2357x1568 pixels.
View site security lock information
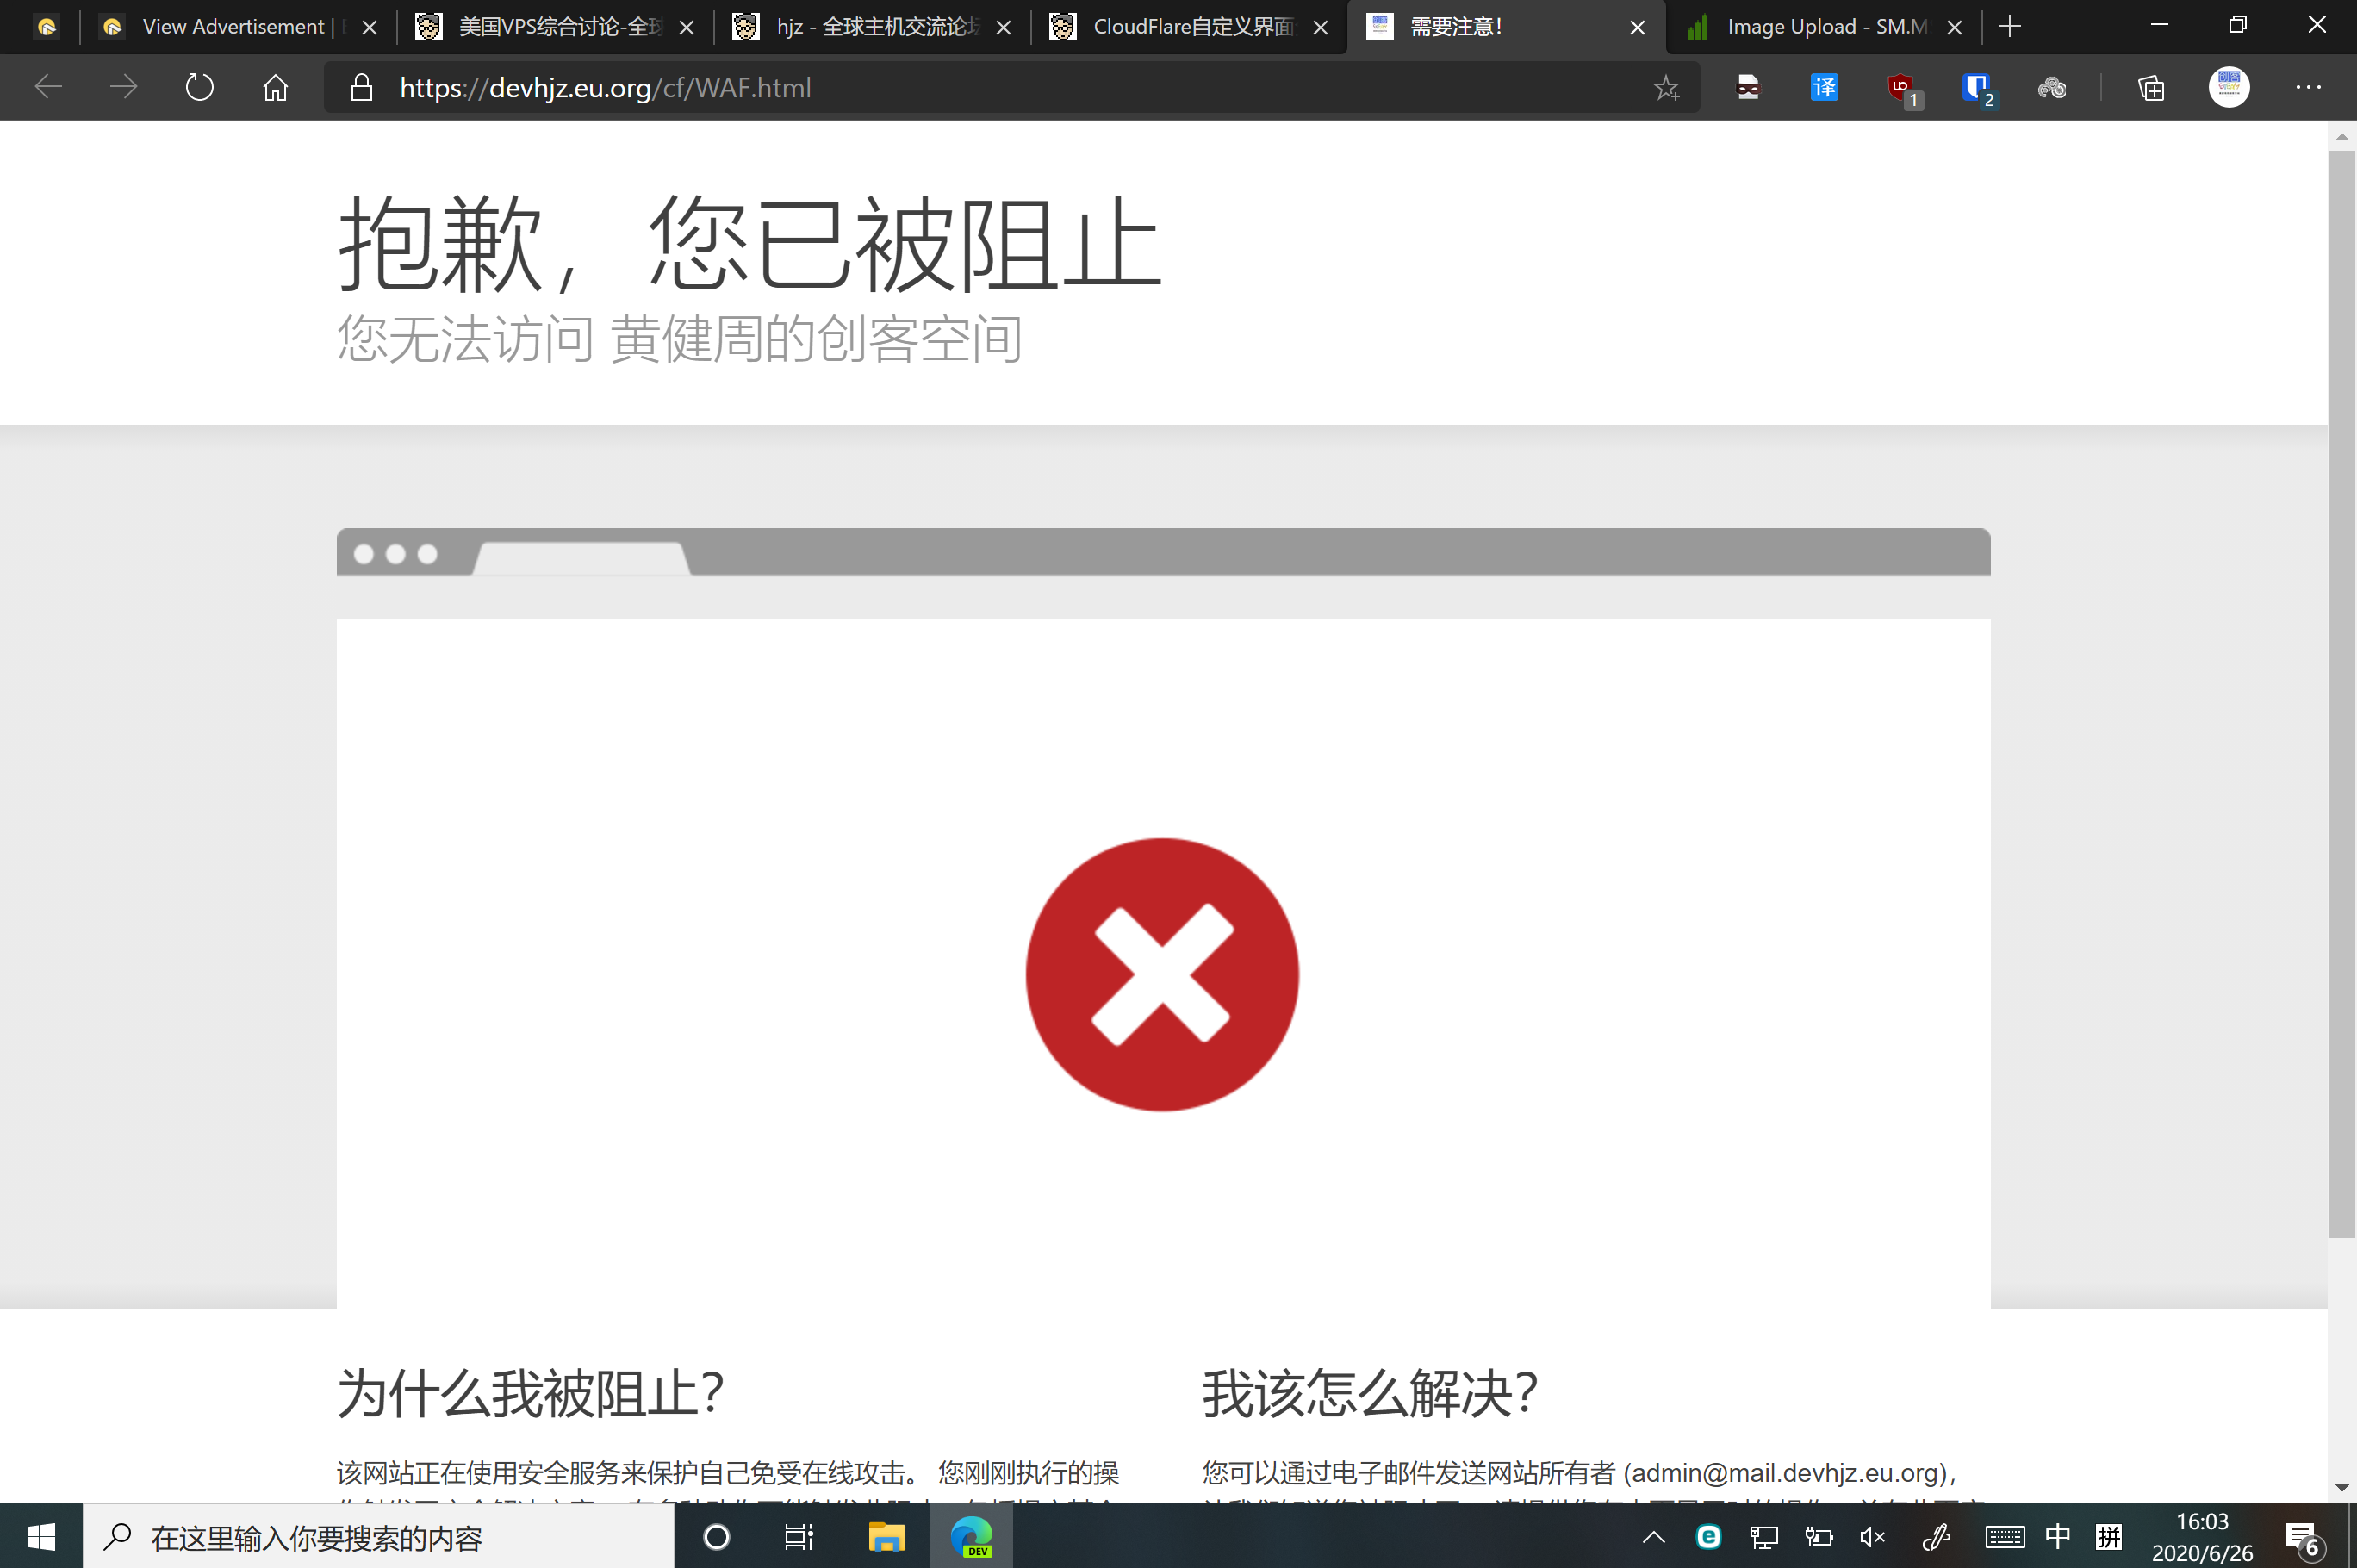[x=361, y=88]
